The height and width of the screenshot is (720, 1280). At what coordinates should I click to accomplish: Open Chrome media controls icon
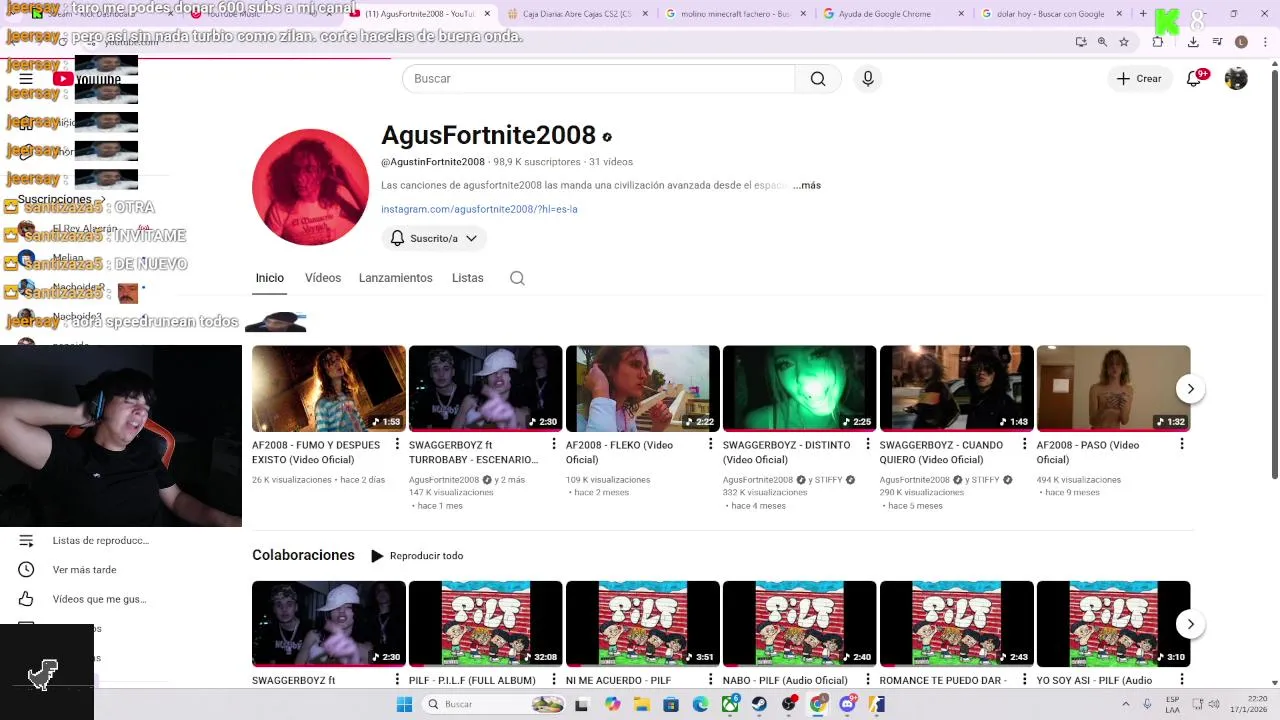click(x=1217, y=42)
